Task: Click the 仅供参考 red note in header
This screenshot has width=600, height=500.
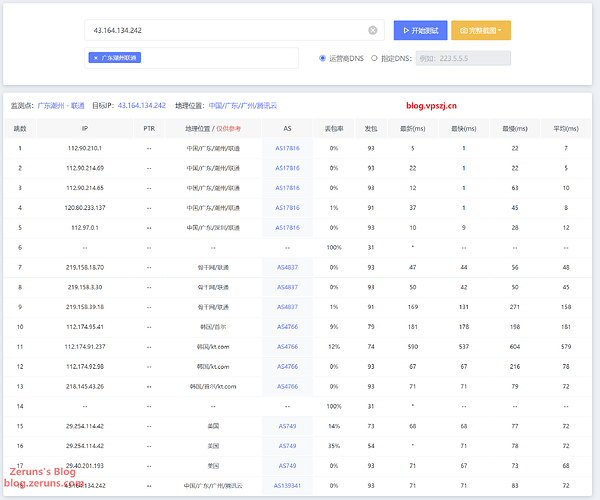Action: [x=230, y=128]
